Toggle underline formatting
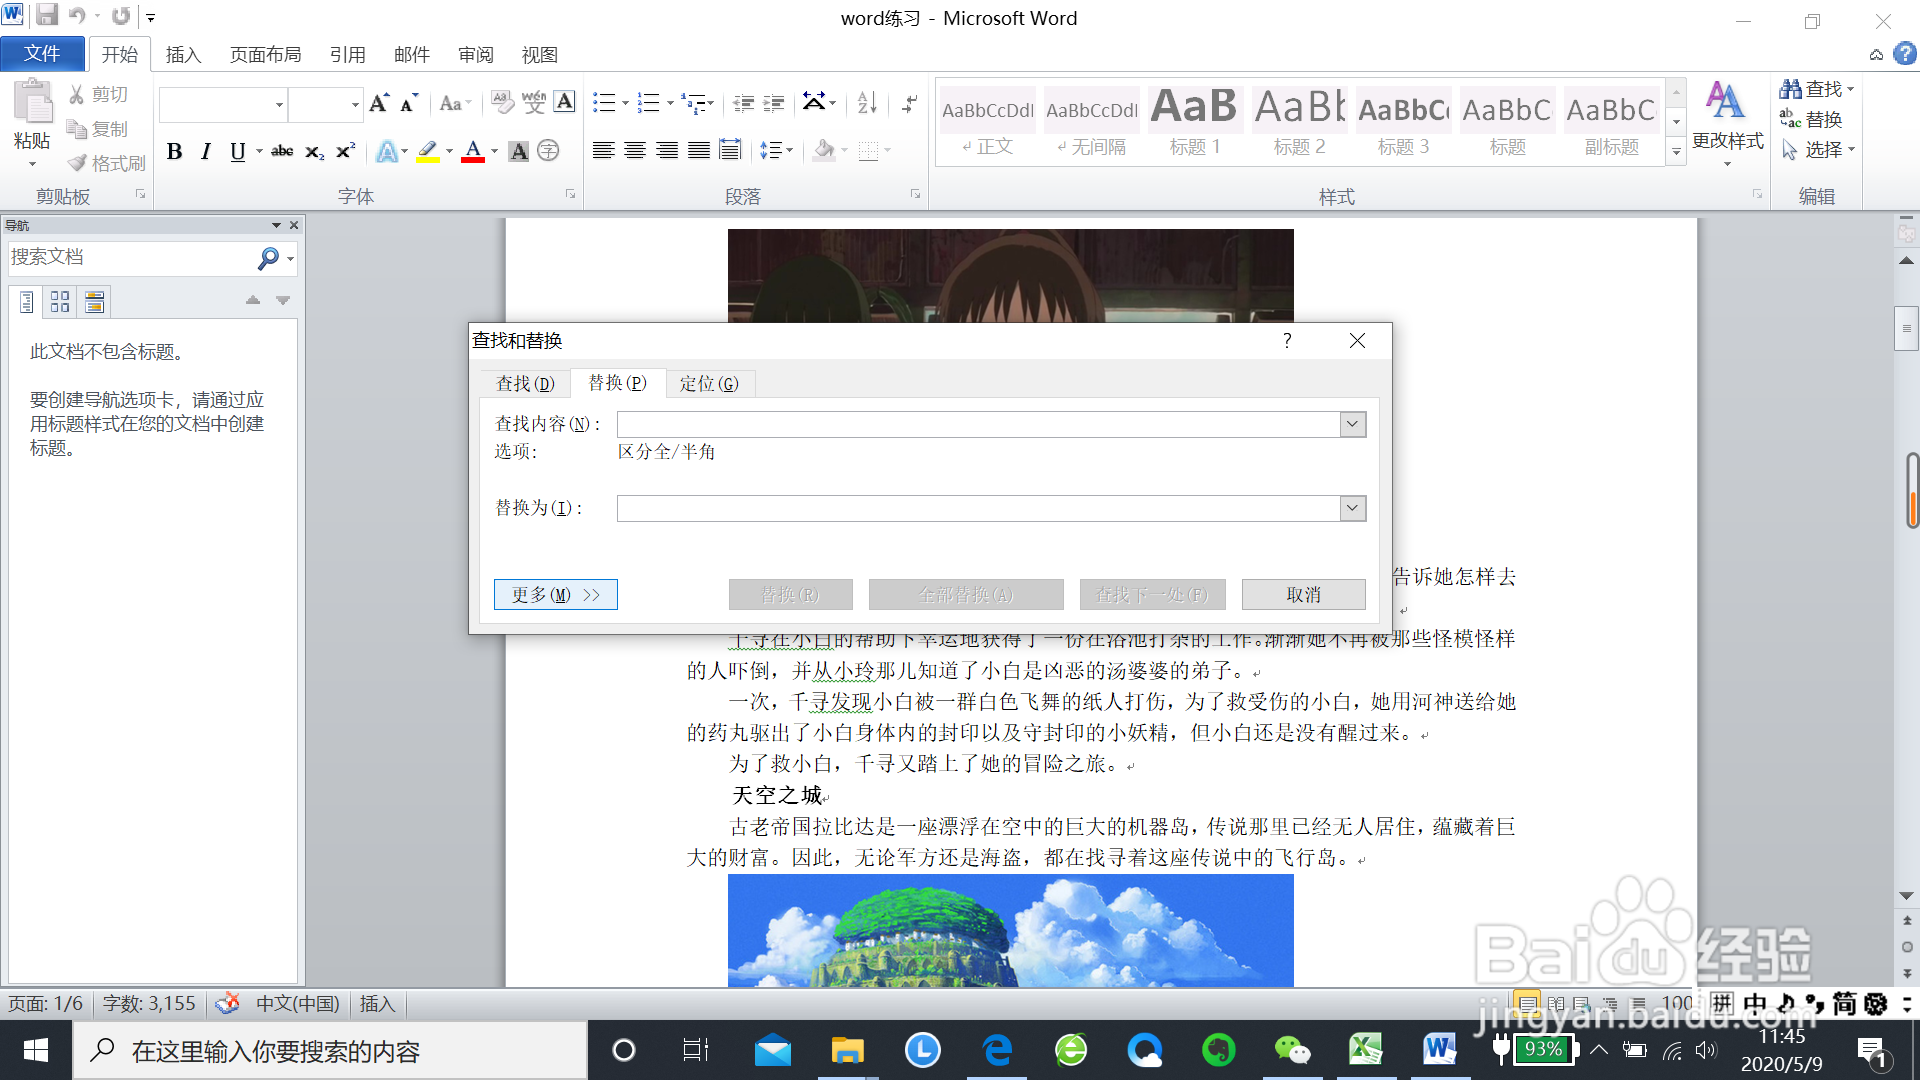Screen dimensions: 1920x1080 pyautogui.click(x=237, y=151)
